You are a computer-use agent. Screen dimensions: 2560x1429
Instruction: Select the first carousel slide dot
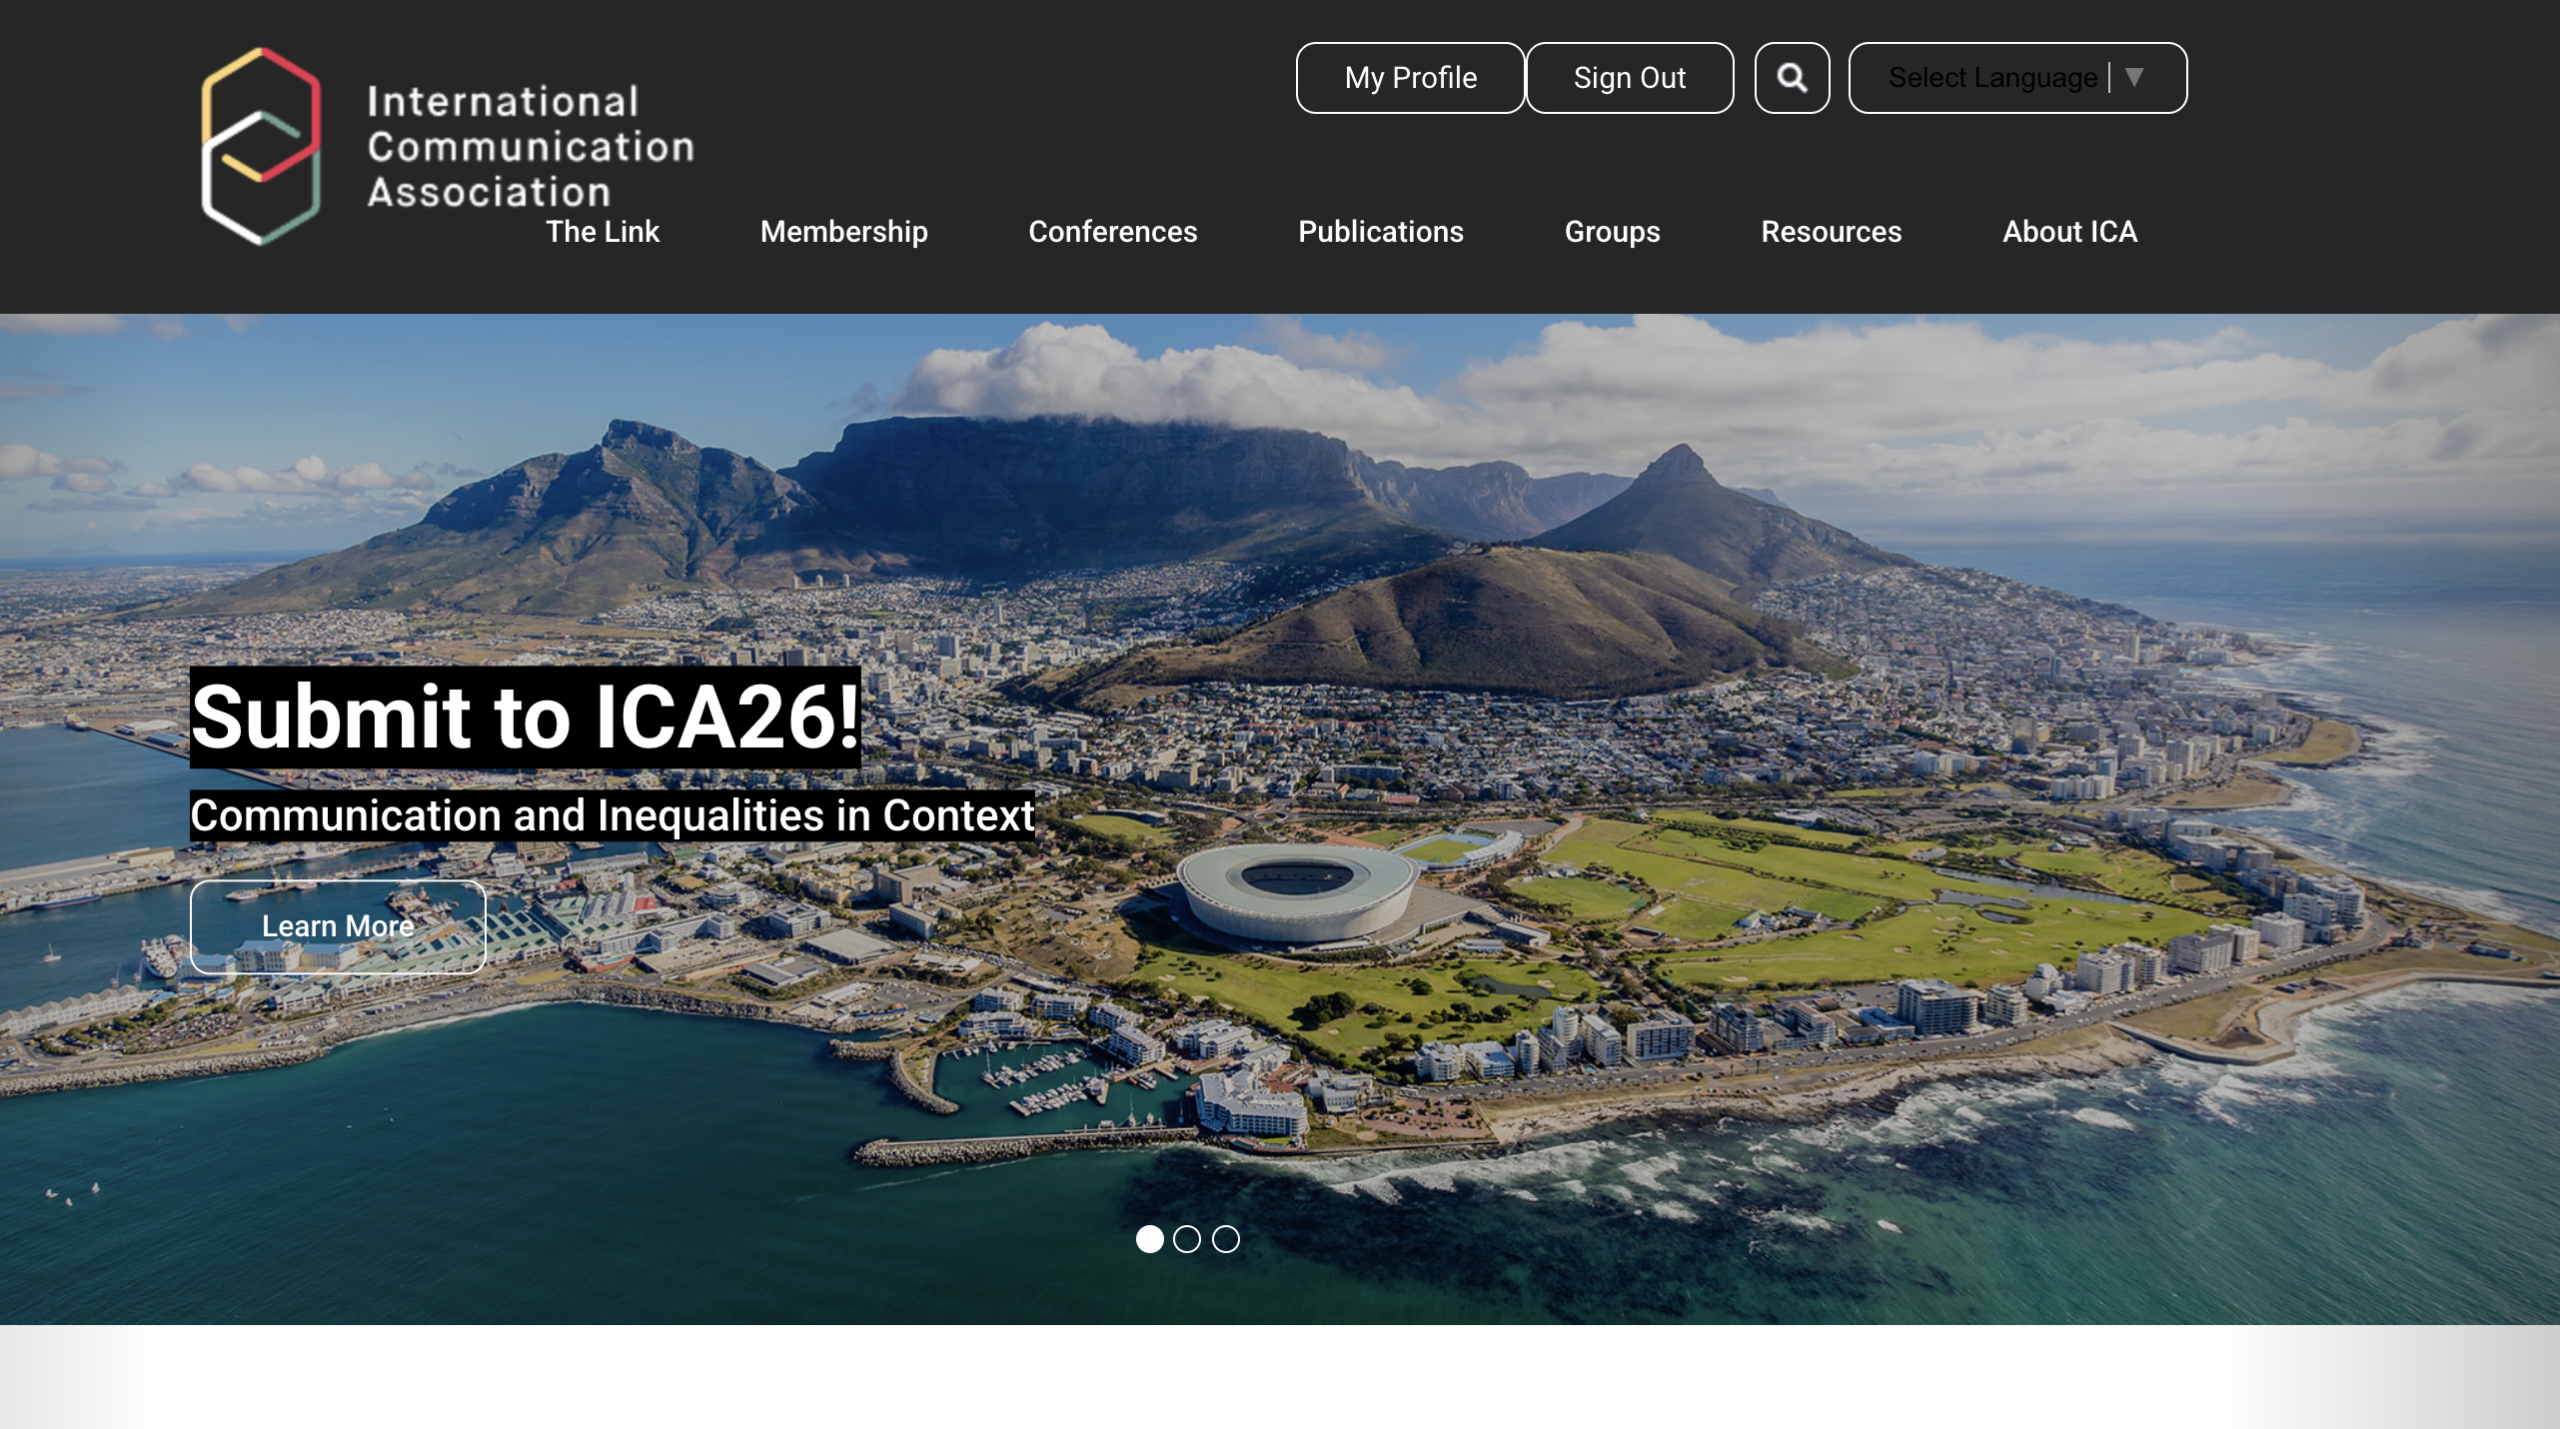pyautogui.click(x=1149, y=1239)
